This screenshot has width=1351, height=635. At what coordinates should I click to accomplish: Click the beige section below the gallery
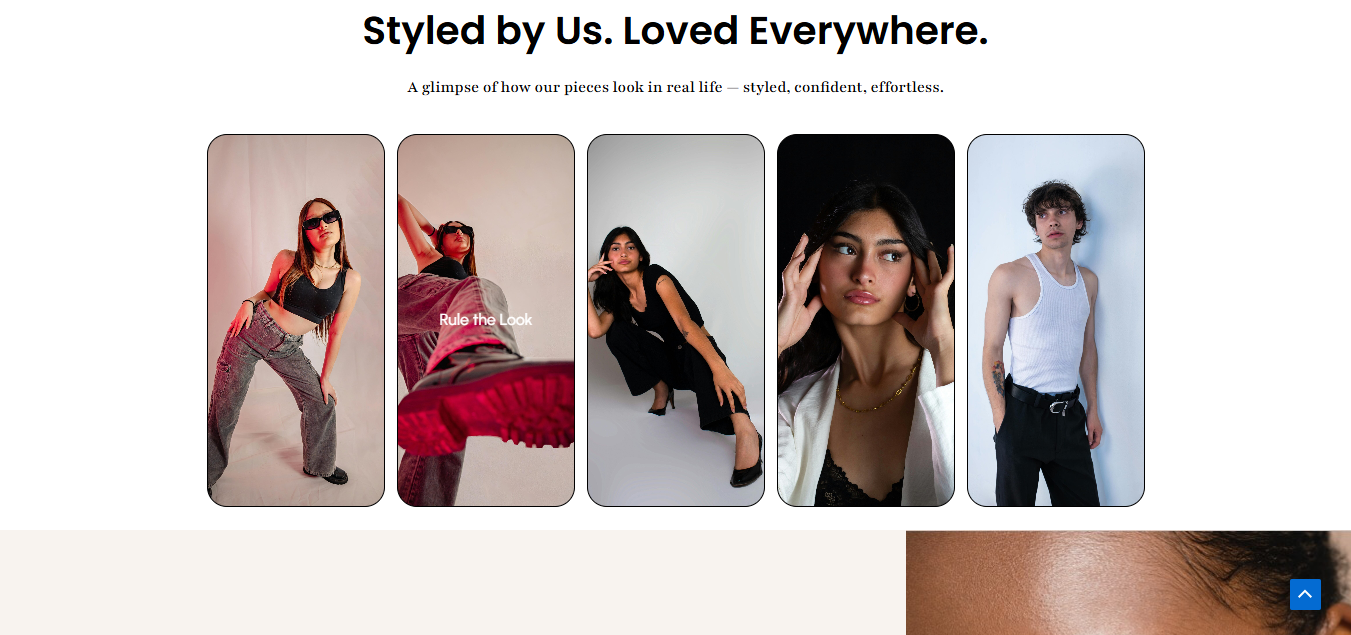click(453, 583)
